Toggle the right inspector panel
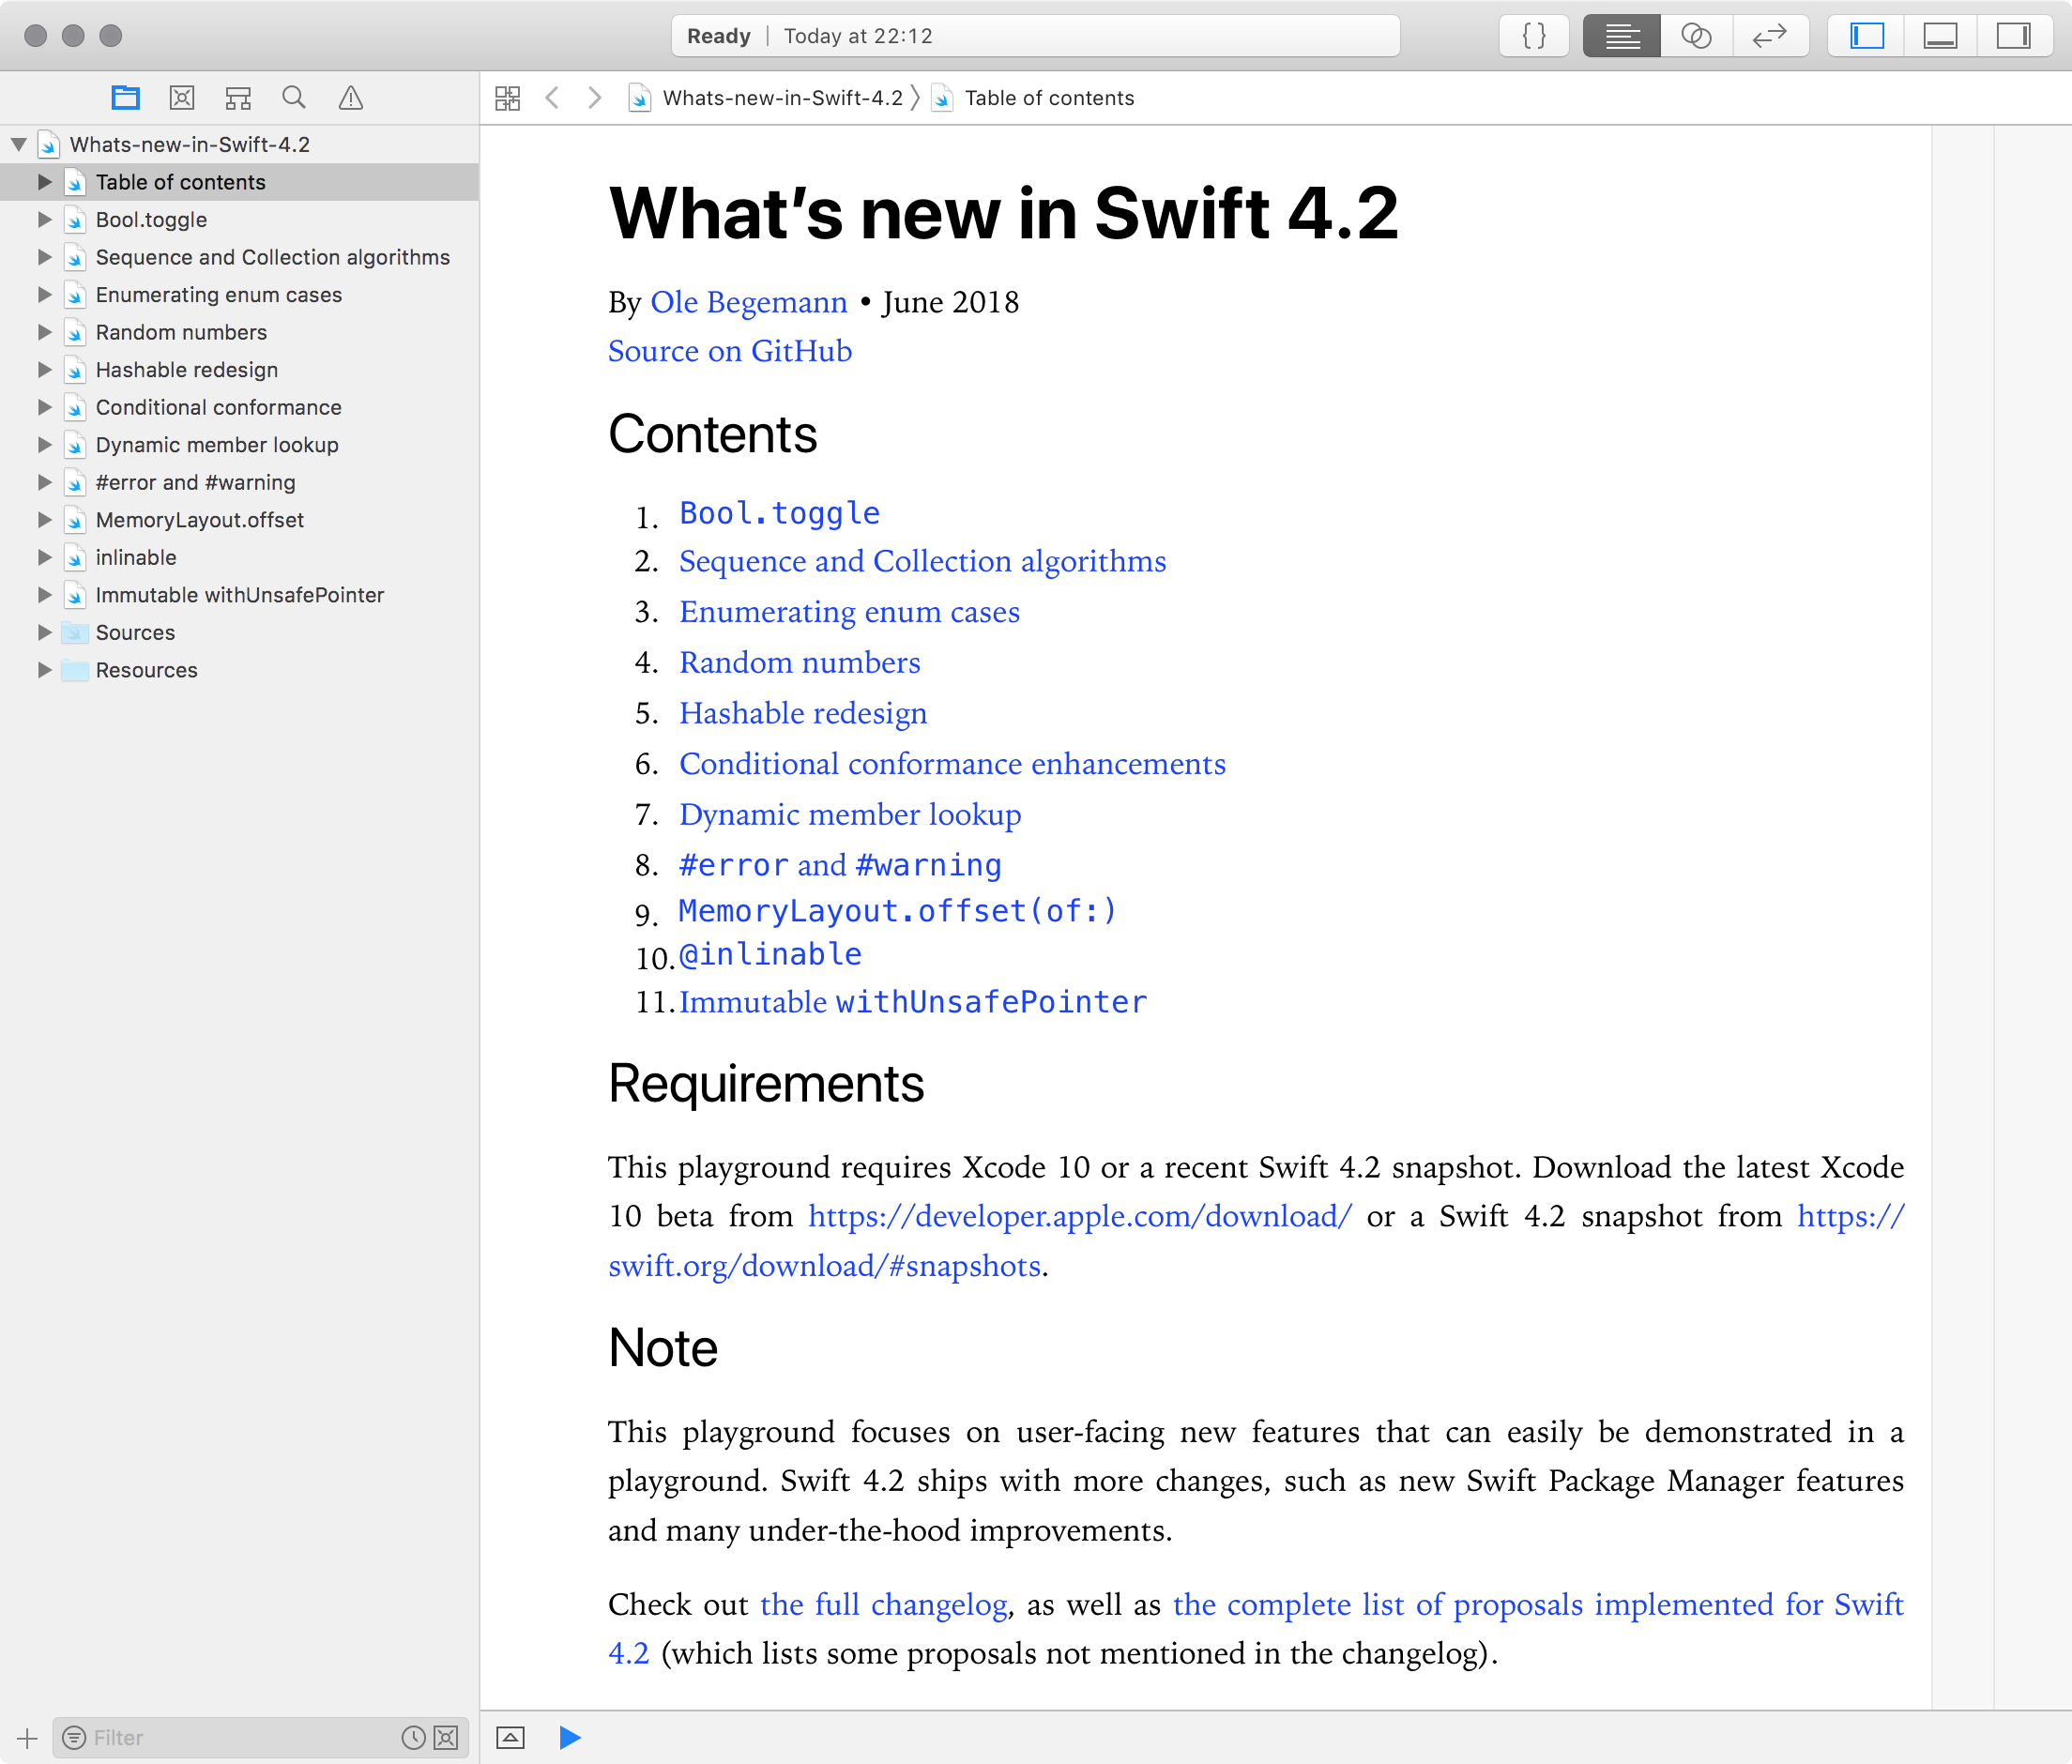 (x=2012, y=36)
